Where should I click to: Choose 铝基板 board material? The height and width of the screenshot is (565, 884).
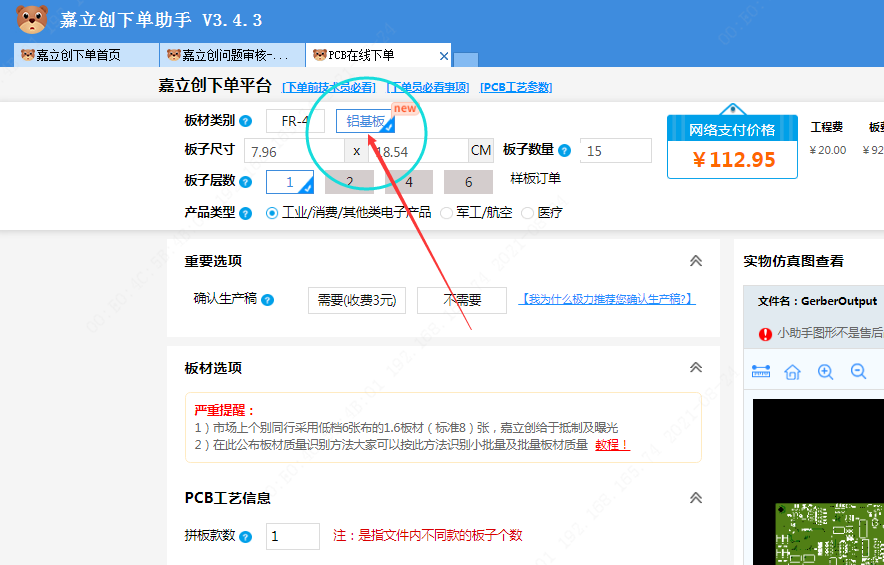tap(366, 121)
